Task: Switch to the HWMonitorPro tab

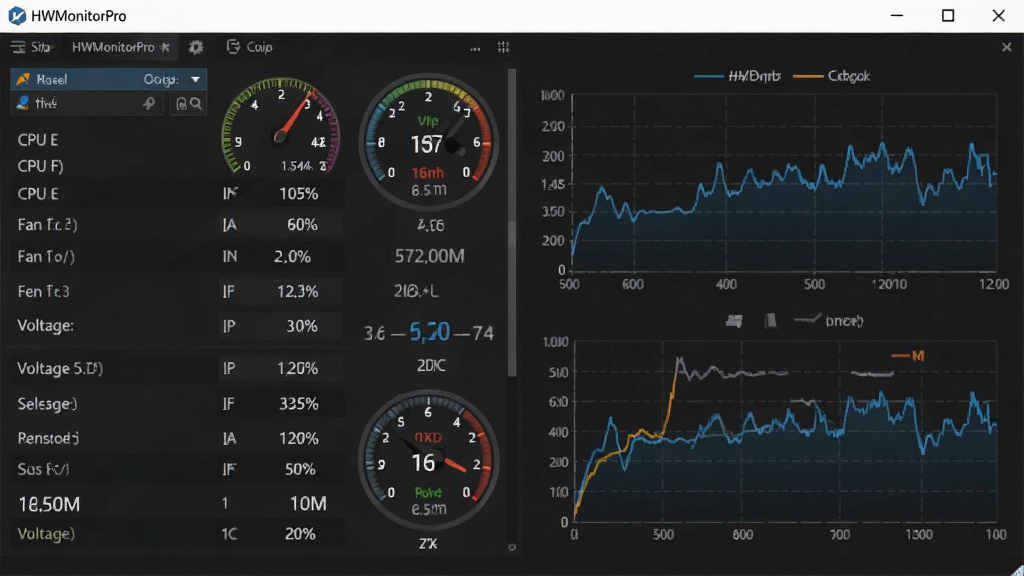Action: 113,47
